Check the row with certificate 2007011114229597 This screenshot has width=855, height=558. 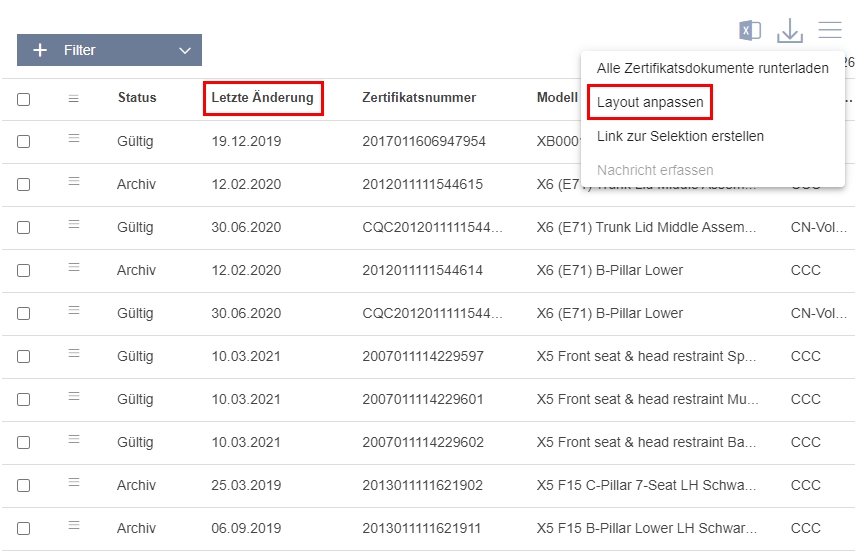tap(23, 357)
